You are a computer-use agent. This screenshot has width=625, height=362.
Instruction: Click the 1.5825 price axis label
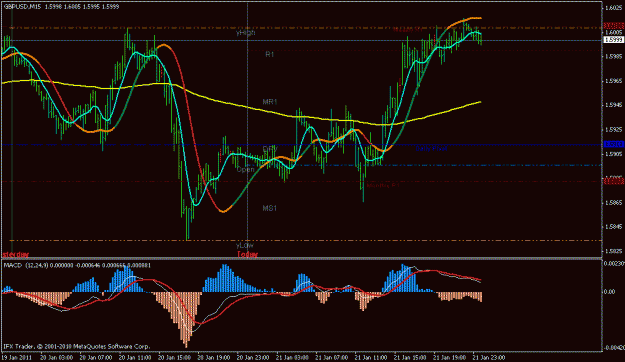click(x=613, y=251)
